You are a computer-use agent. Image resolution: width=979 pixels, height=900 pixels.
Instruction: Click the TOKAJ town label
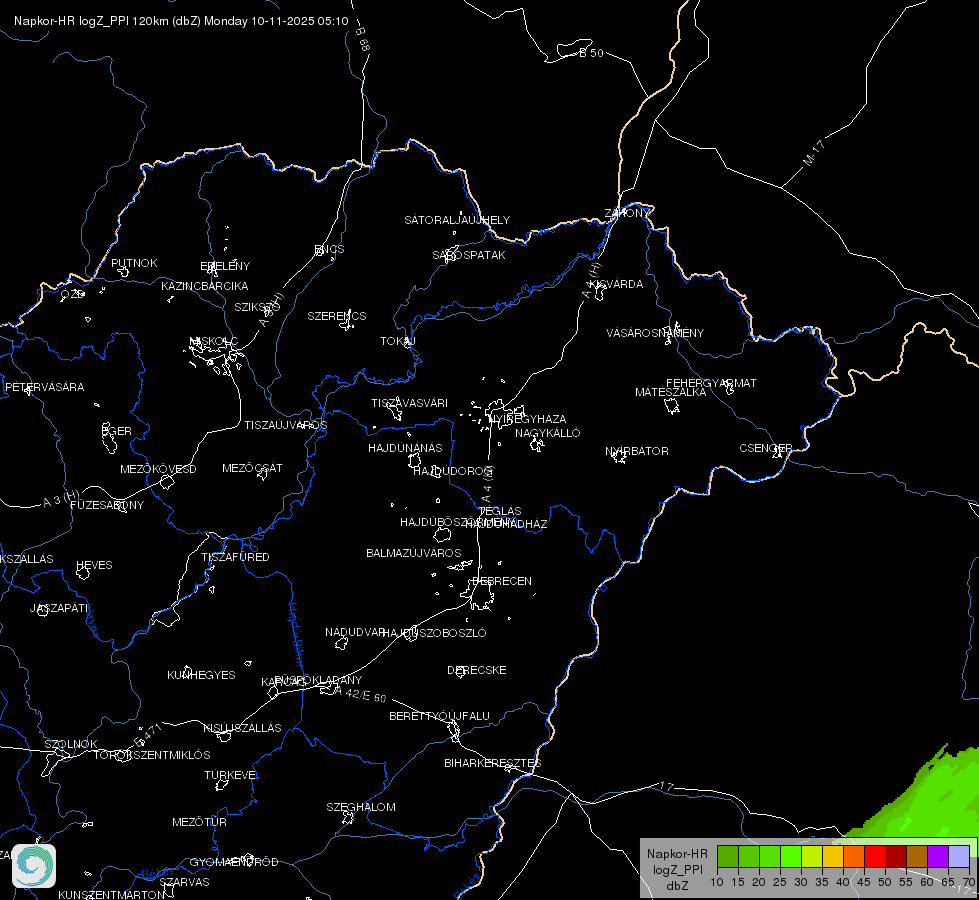coord(398,341)
